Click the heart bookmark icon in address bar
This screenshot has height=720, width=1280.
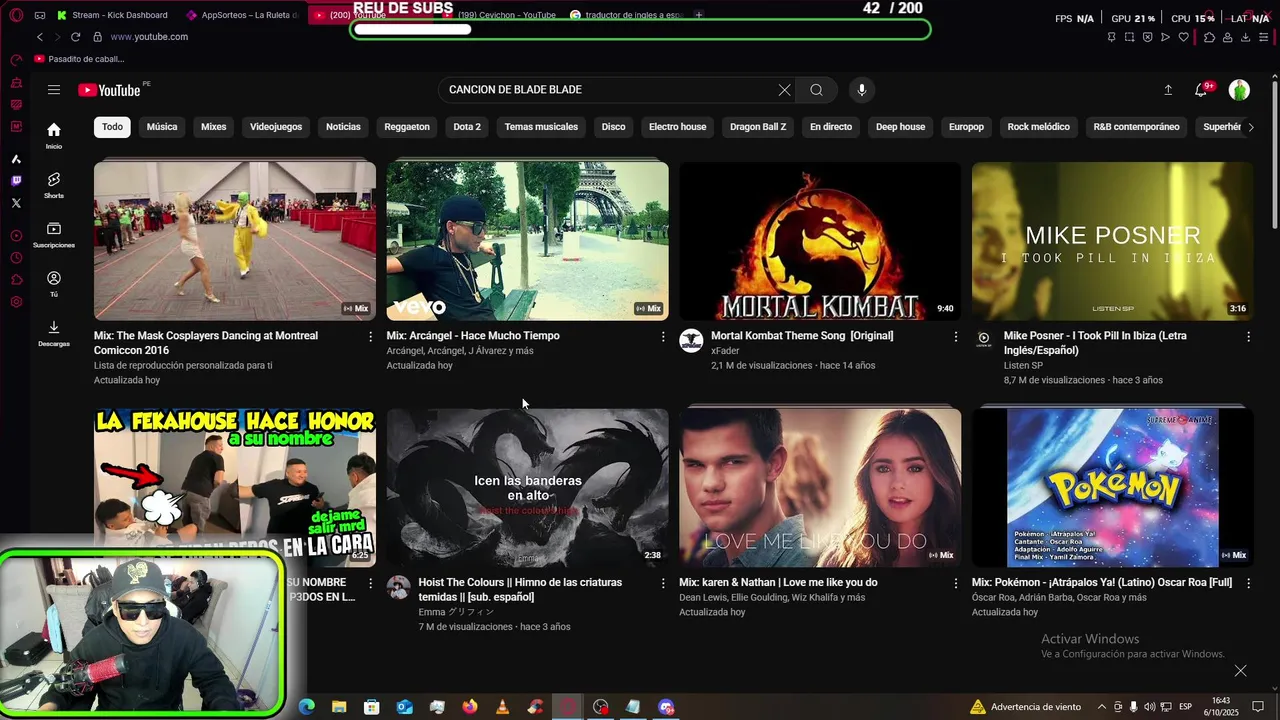pyautogui.click(x=1184, y=37)
